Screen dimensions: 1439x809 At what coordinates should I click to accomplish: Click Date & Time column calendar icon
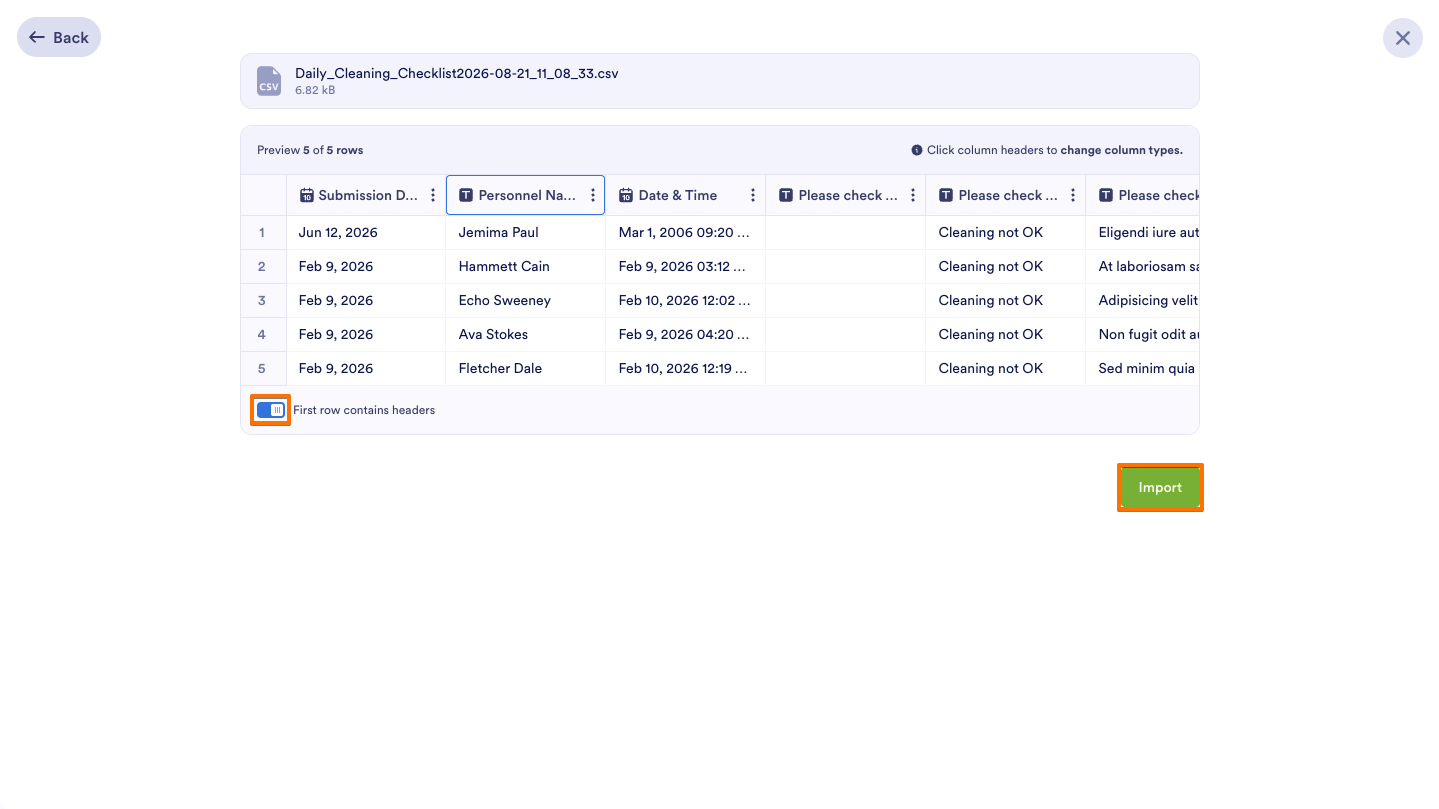pyautogui.click(x=626, y=195)
